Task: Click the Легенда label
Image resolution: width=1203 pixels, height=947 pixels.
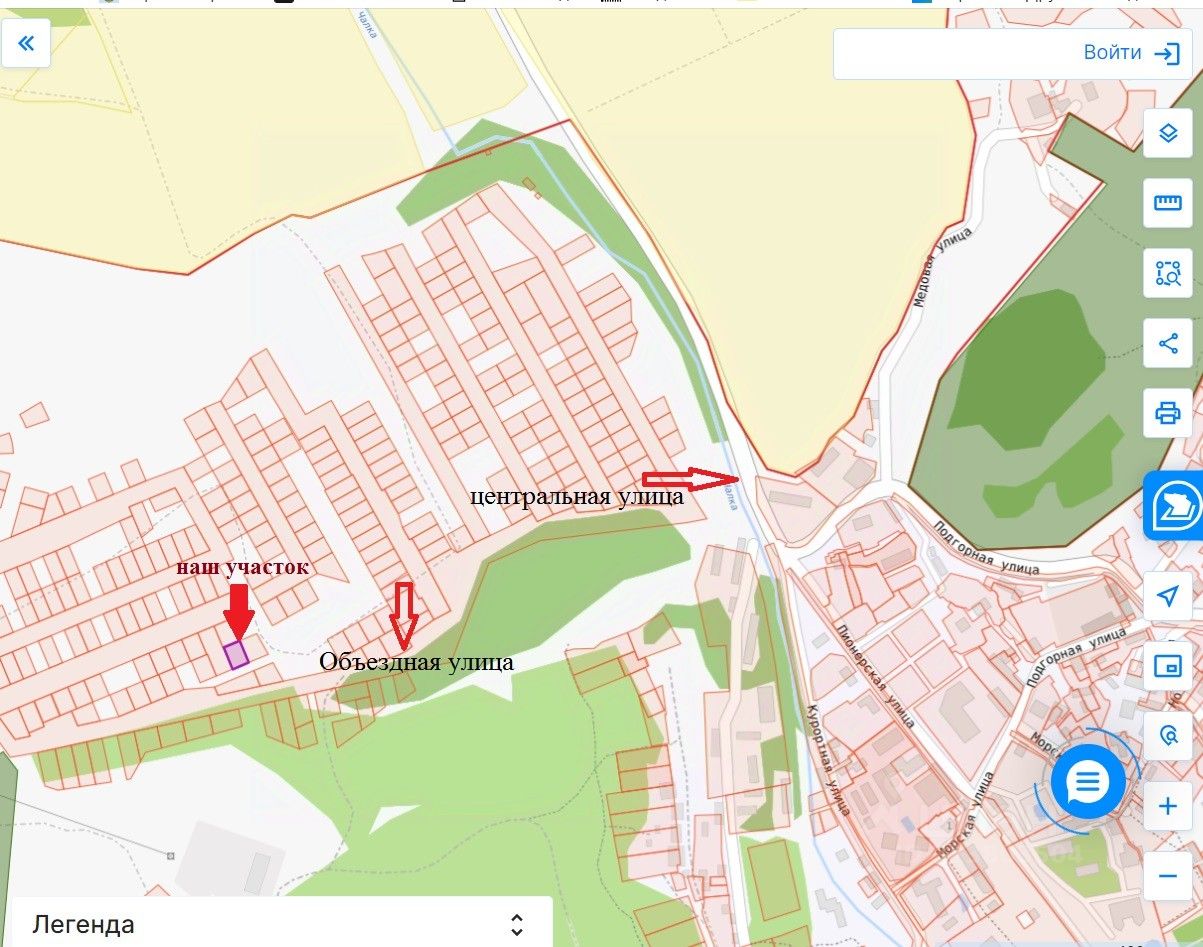Action: pyautogui.click(x=83, y=924)
